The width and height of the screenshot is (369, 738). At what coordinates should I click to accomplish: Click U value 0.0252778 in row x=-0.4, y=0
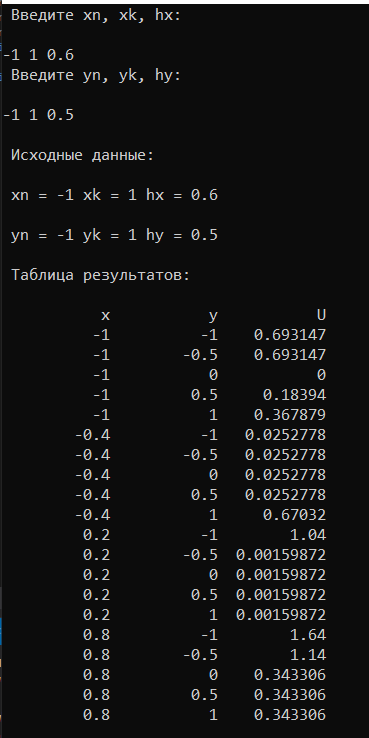pyautogui.click(x=285, y=475)
